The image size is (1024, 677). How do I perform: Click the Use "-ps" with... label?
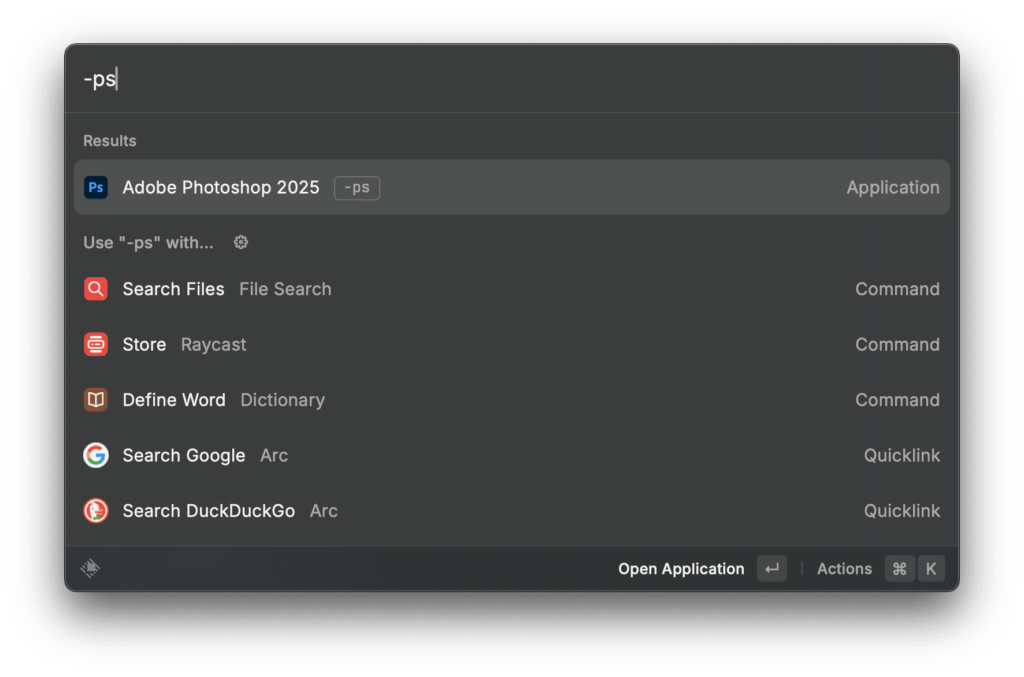[148, 242]
